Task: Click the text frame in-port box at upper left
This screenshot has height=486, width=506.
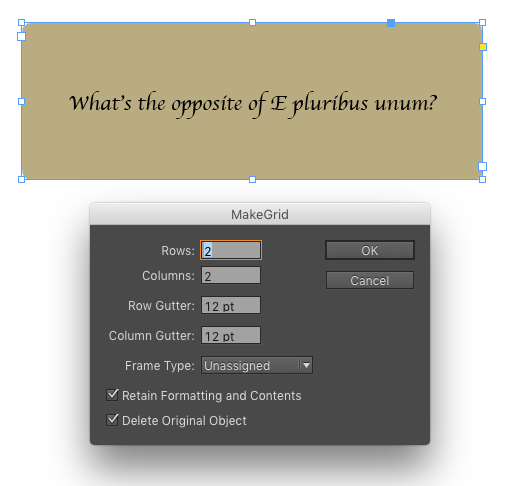Action: pyautogui.click(x=22, y=36)
